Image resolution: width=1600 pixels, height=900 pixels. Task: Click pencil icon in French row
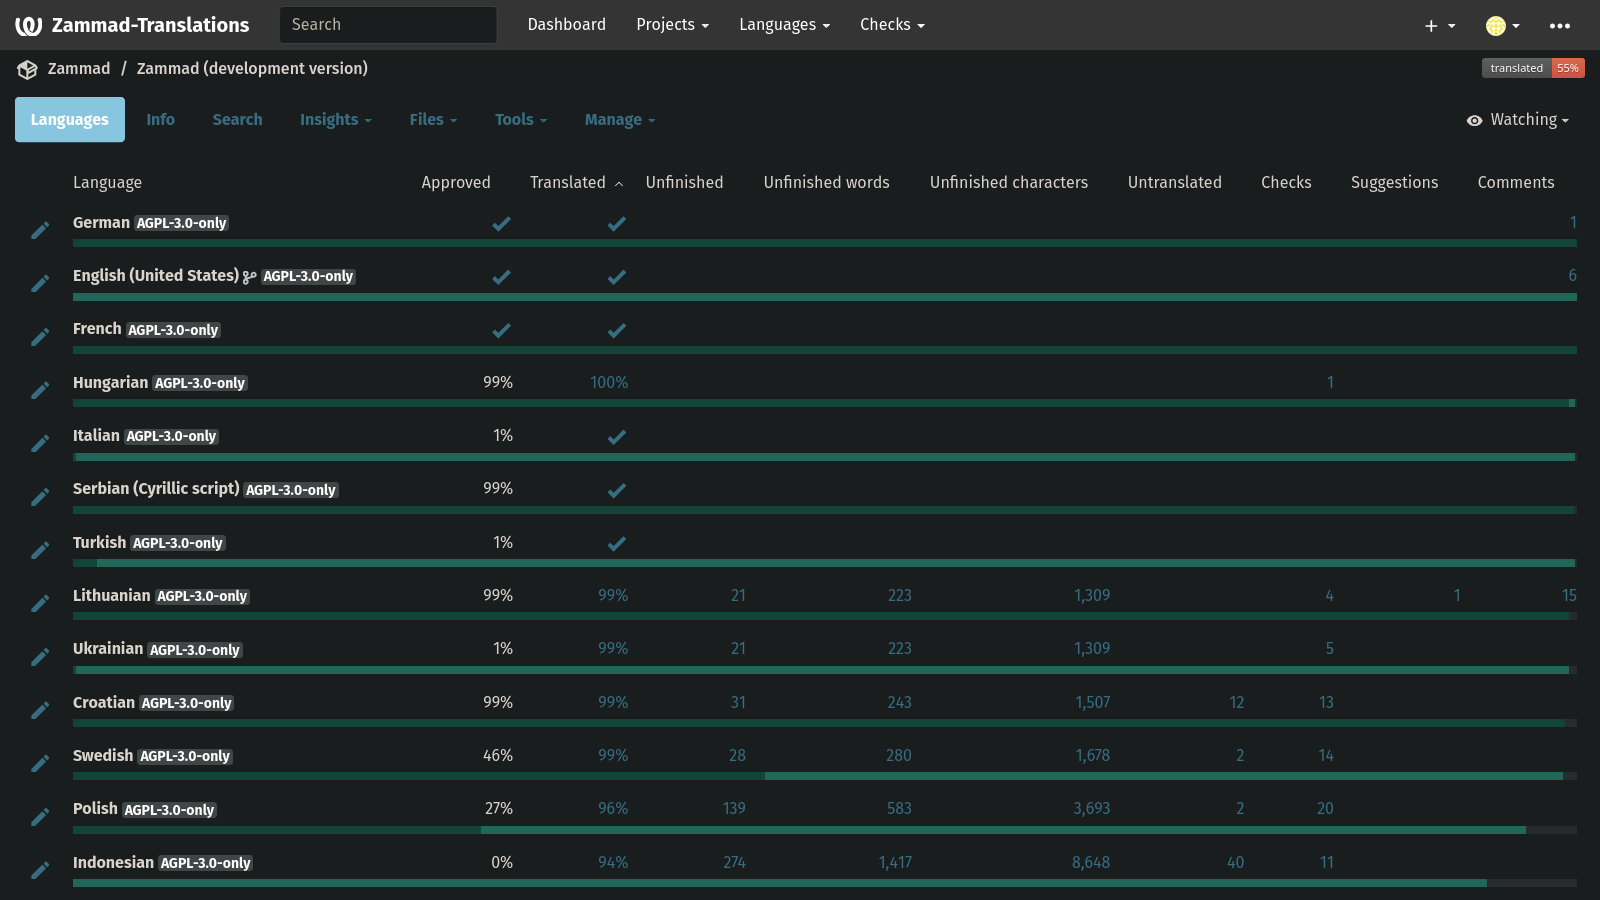(40, 337)
